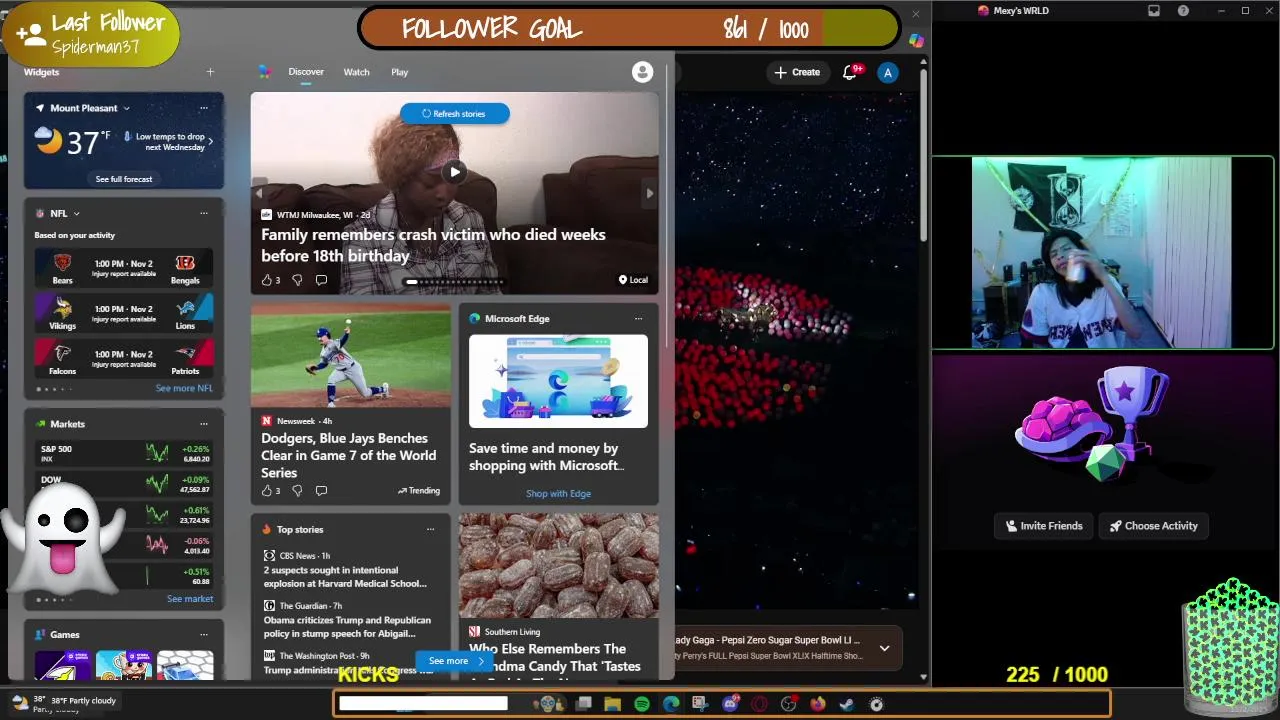The width and height of the screenshot is (1280, 720).
Task: Expand the NFL league dropdown
Action: 76,213
